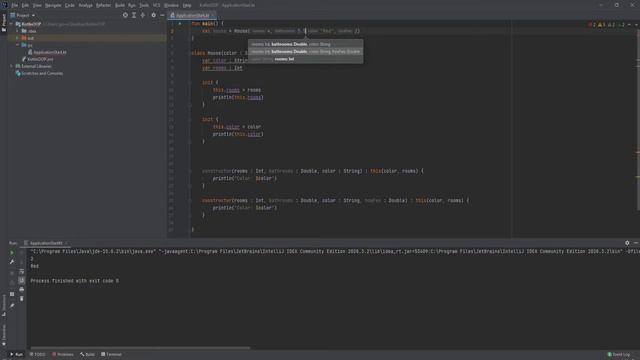Open the Tools menu

click(x=144, y=5)
